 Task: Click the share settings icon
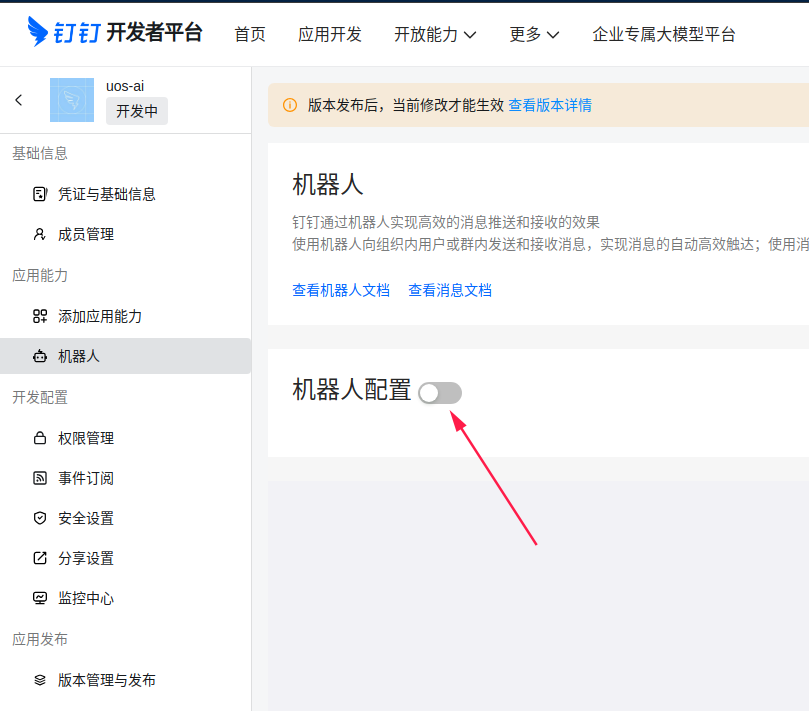[40, 558]
